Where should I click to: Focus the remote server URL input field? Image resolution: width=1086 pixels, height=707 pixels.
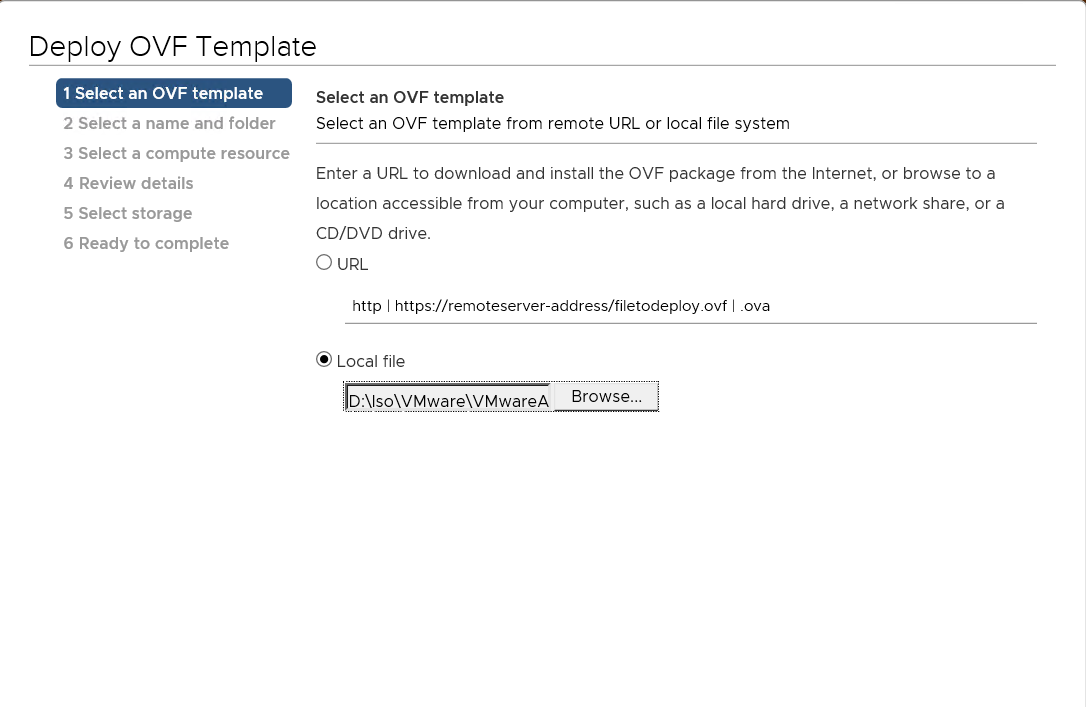(x=690, y=306)
